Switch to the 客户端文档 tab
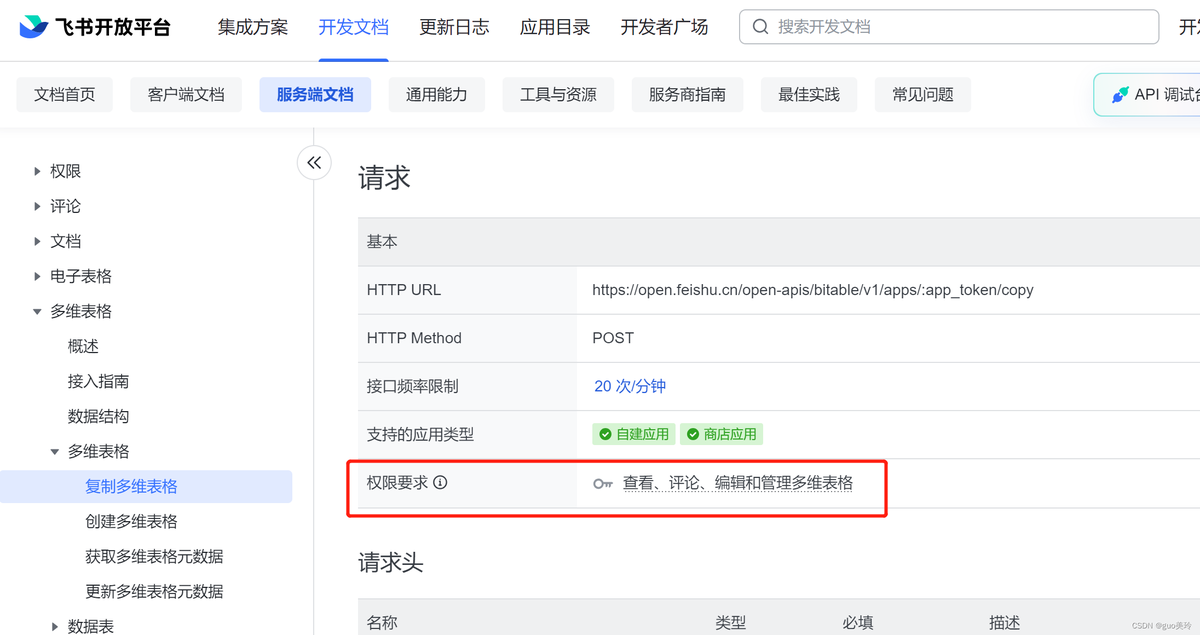 (186, 95)
